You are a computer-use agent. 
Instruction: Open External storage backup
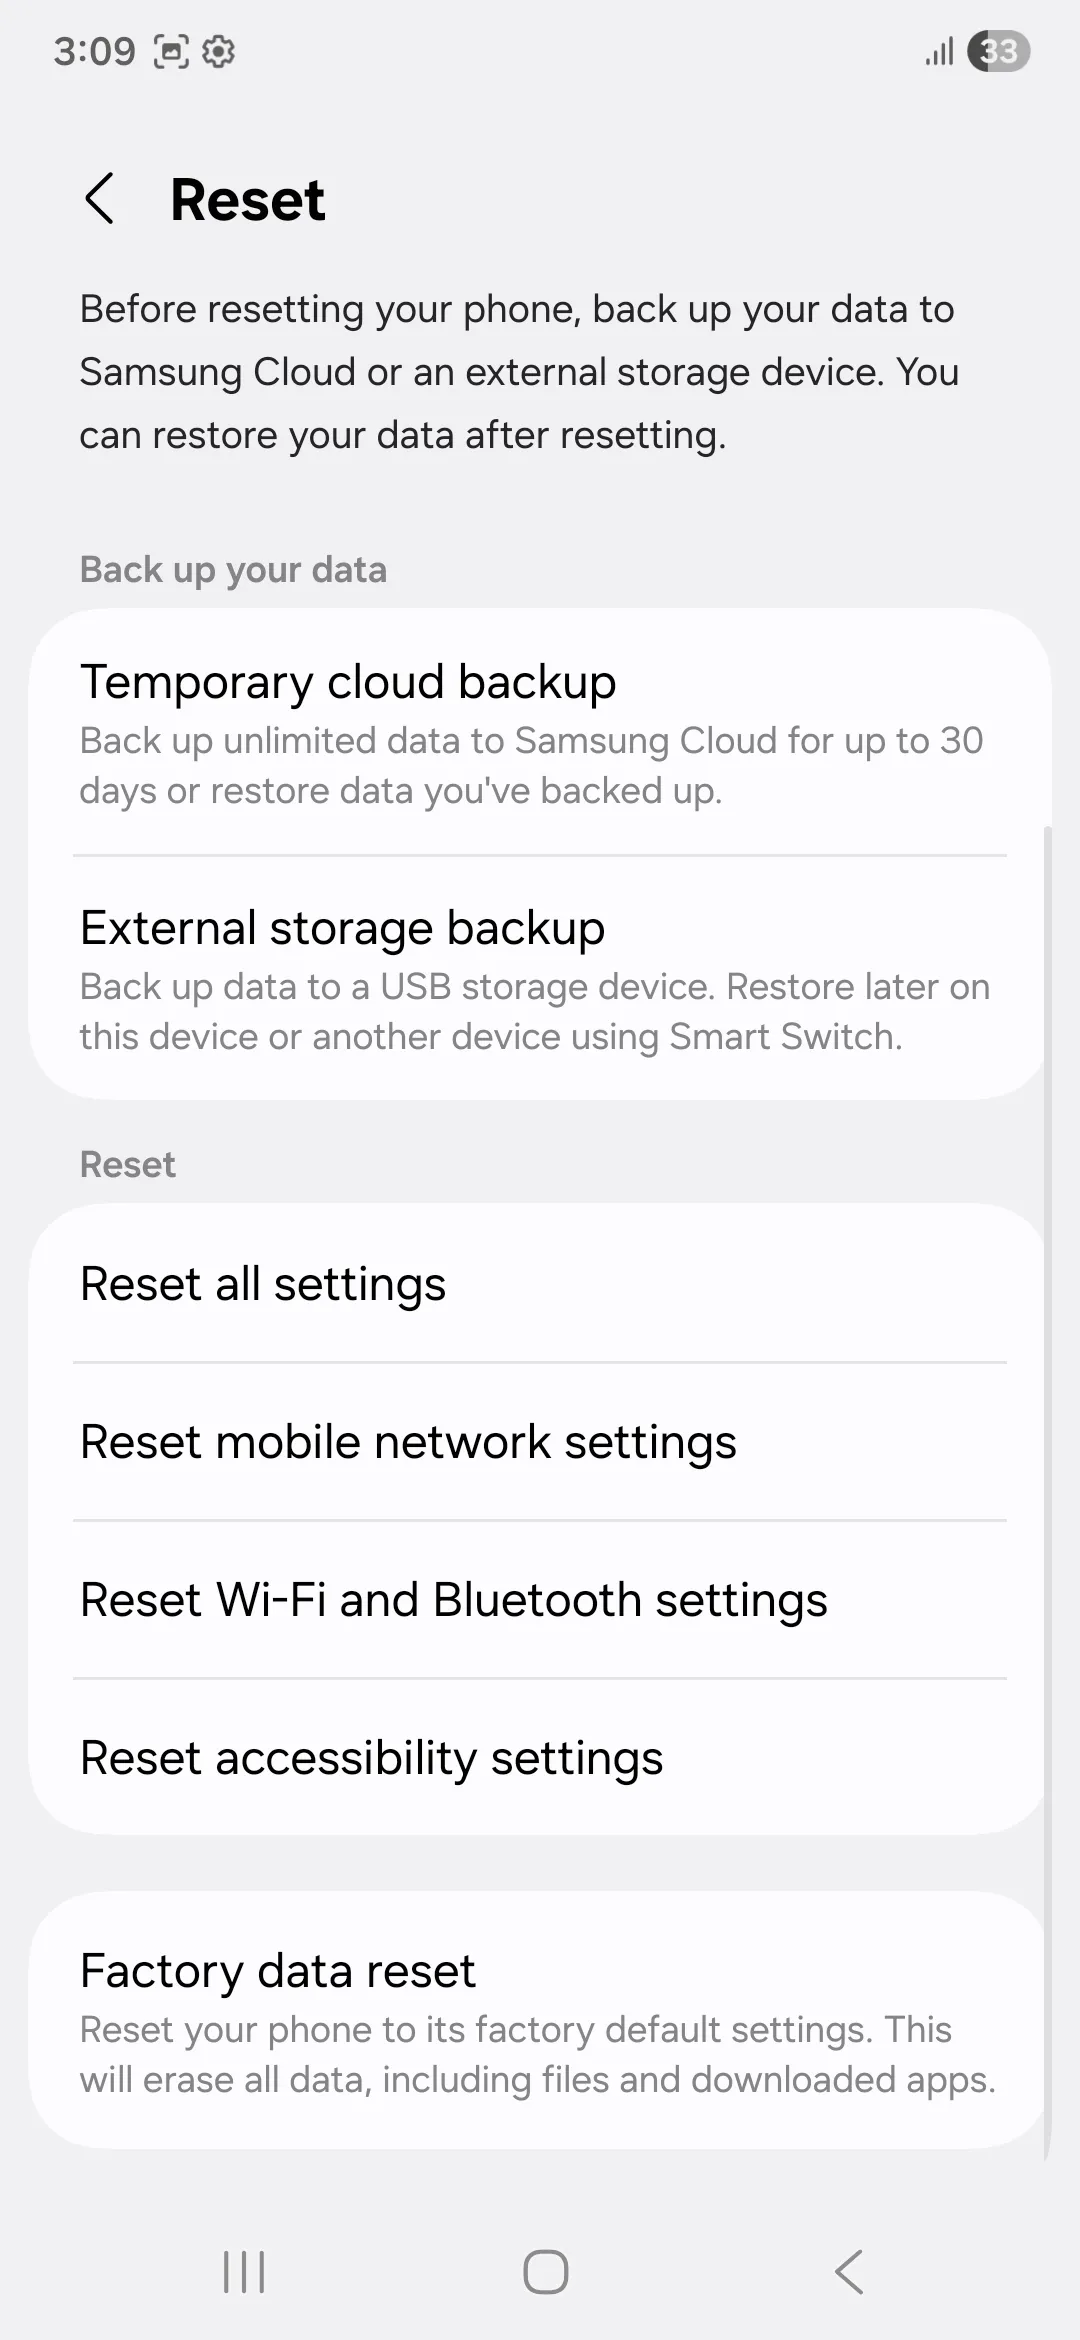pos(540,979)
